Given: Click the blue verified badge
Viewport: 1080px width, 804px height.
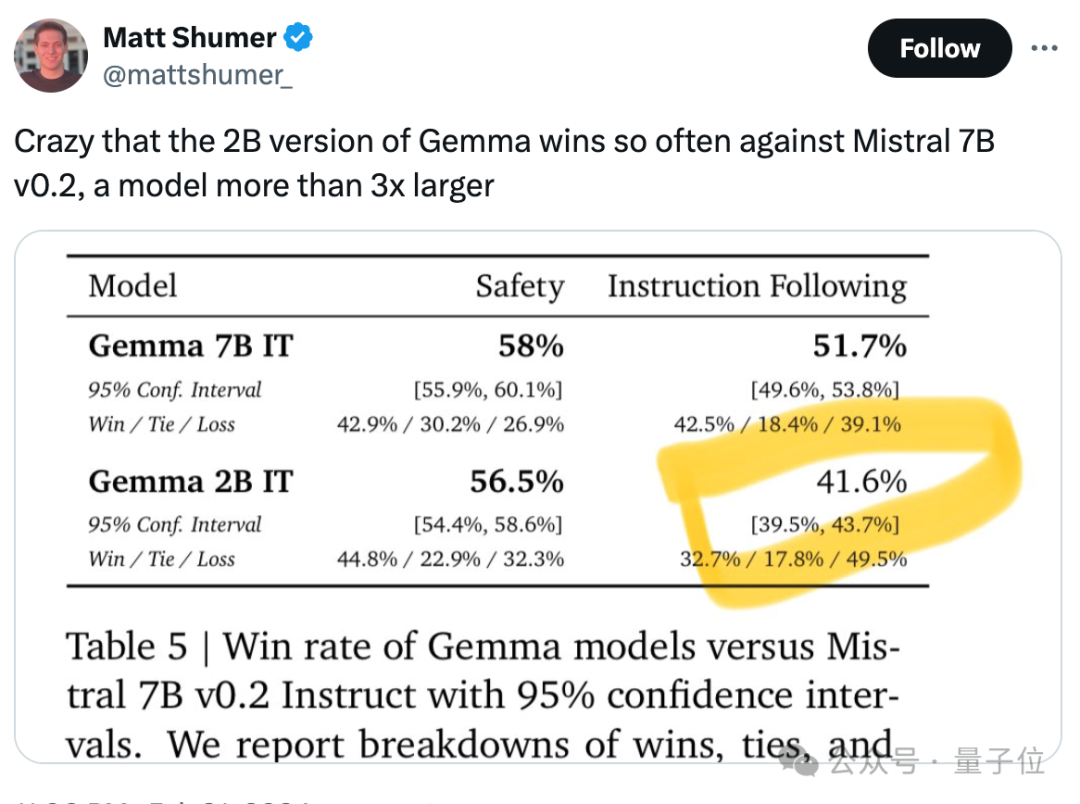Looking at the screenshot, I should coord(299,39).
